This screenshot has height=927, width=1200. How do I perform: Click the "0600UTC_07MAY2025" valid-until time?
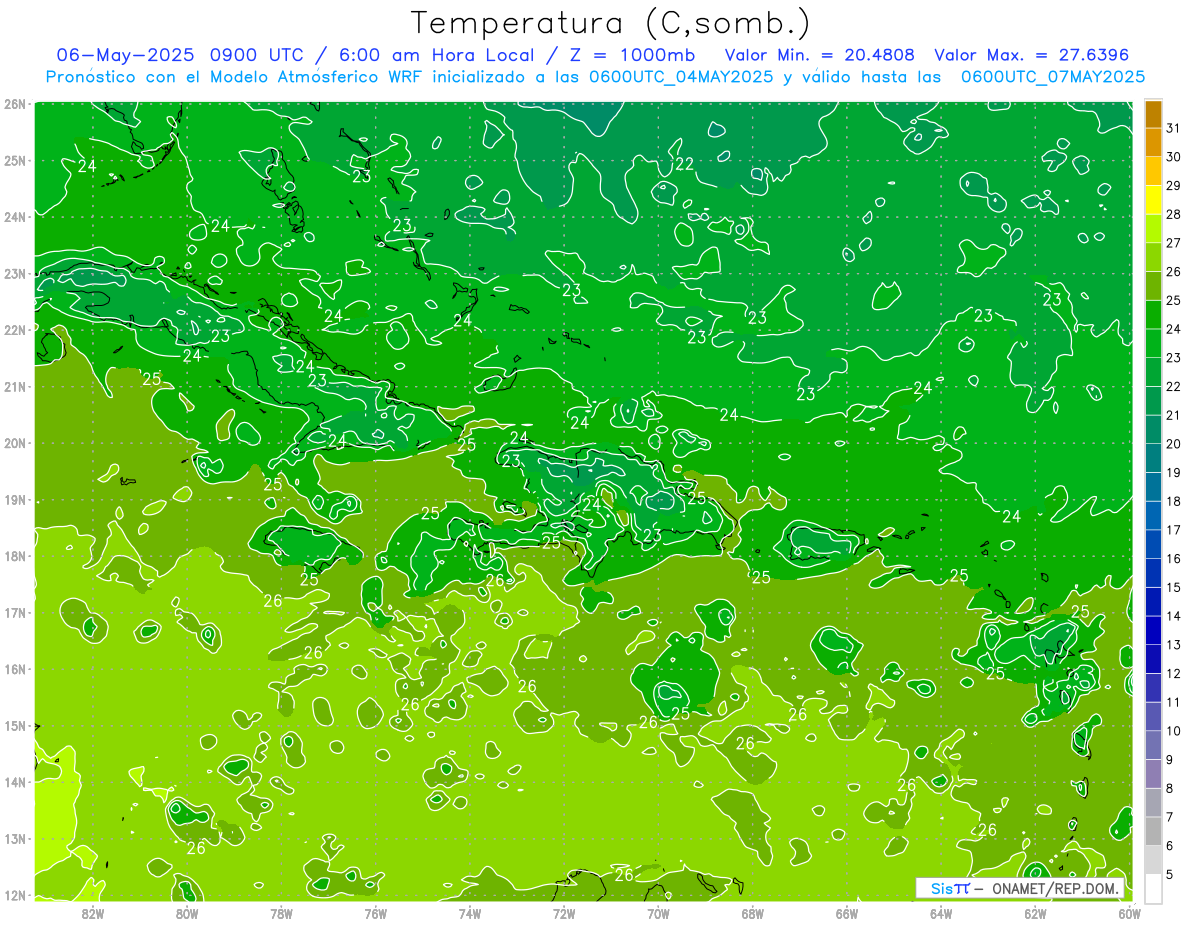click(1053, 76)
